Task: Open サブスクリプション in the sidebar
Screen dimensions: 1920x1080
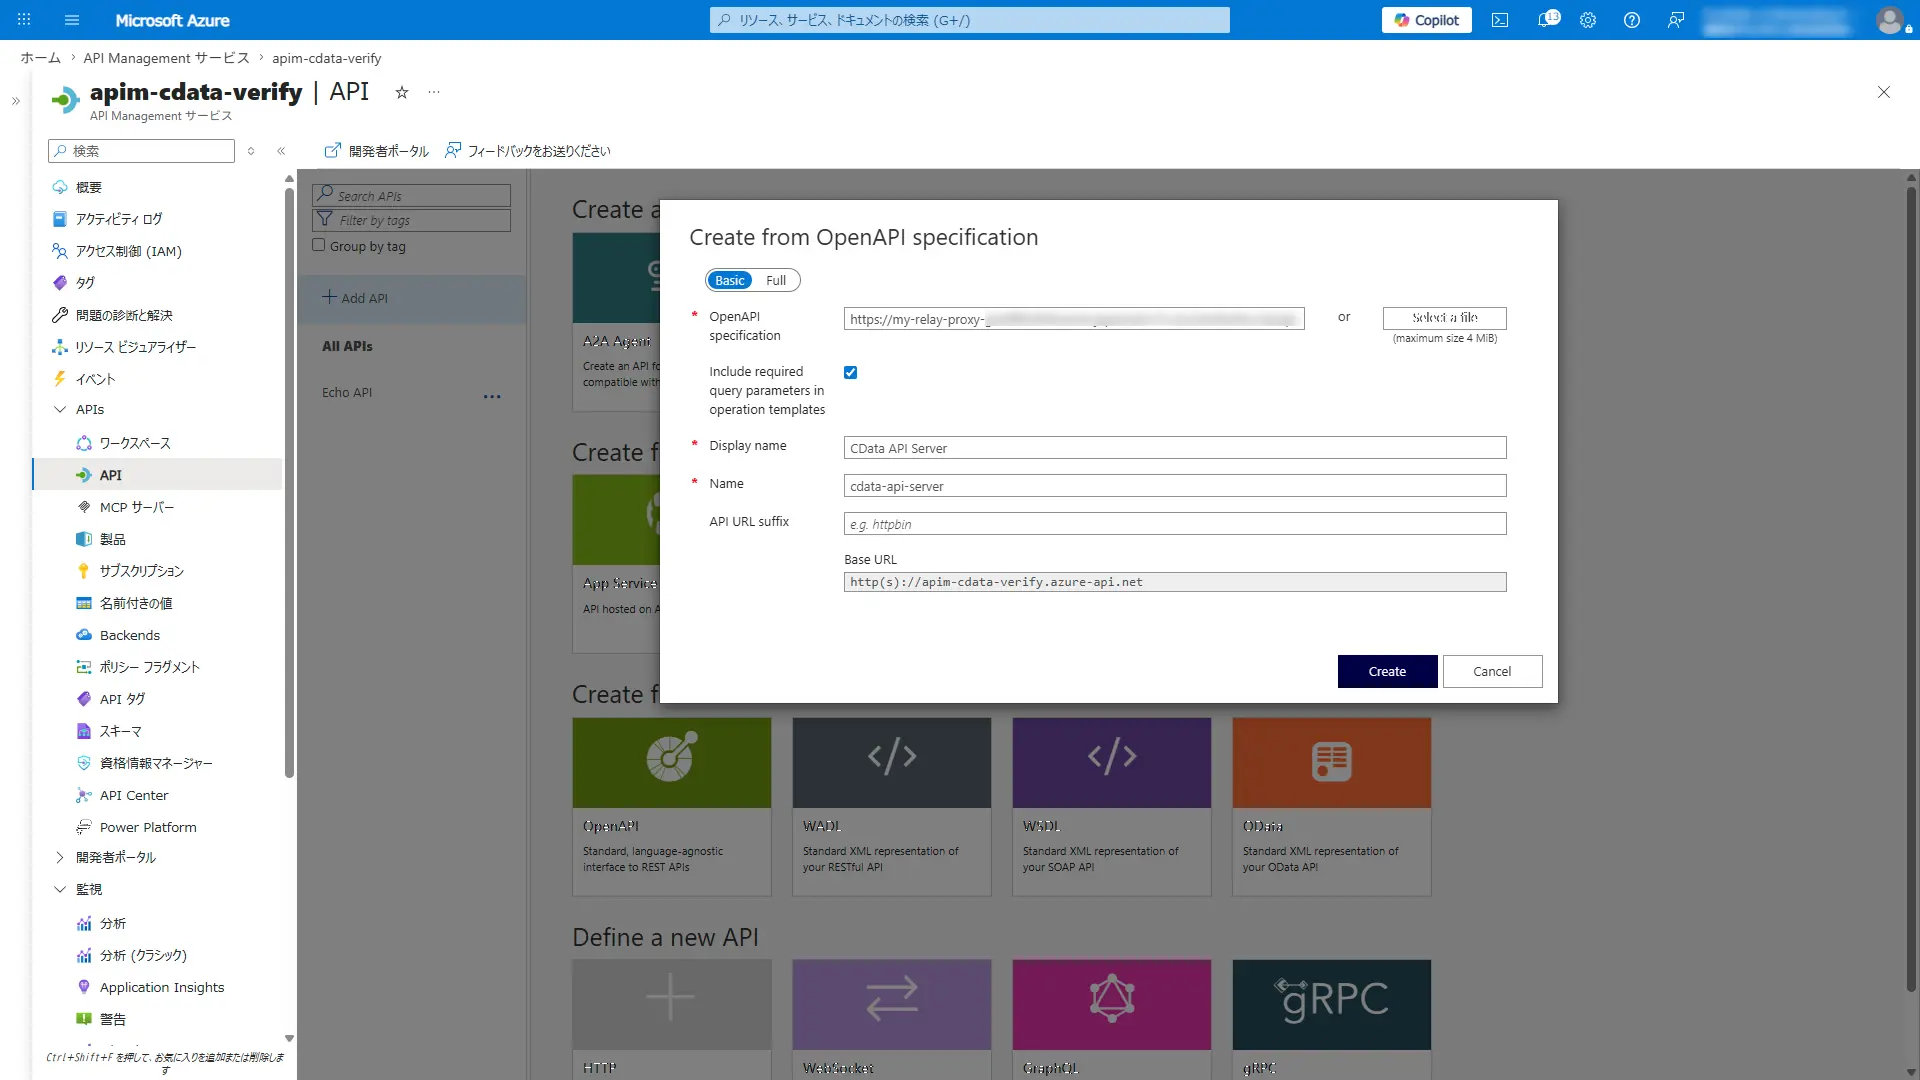Action: (x=141, y=571)
